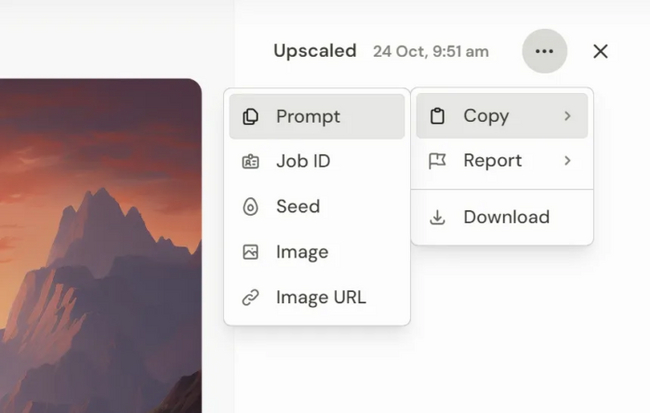Click the Report flag icon

[437, 161]
